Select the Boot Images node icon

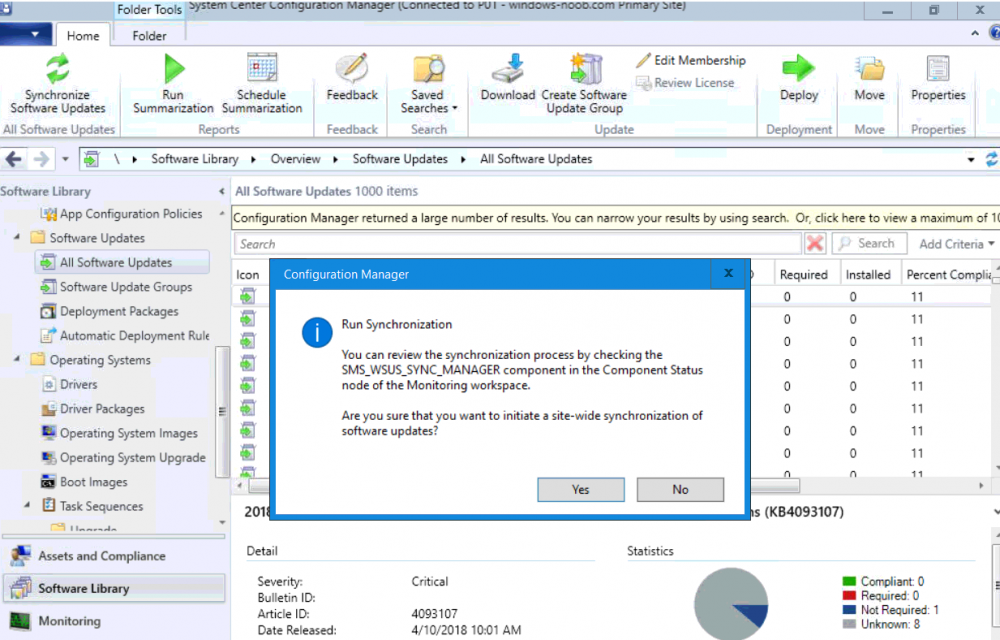(x=48, y=483)
